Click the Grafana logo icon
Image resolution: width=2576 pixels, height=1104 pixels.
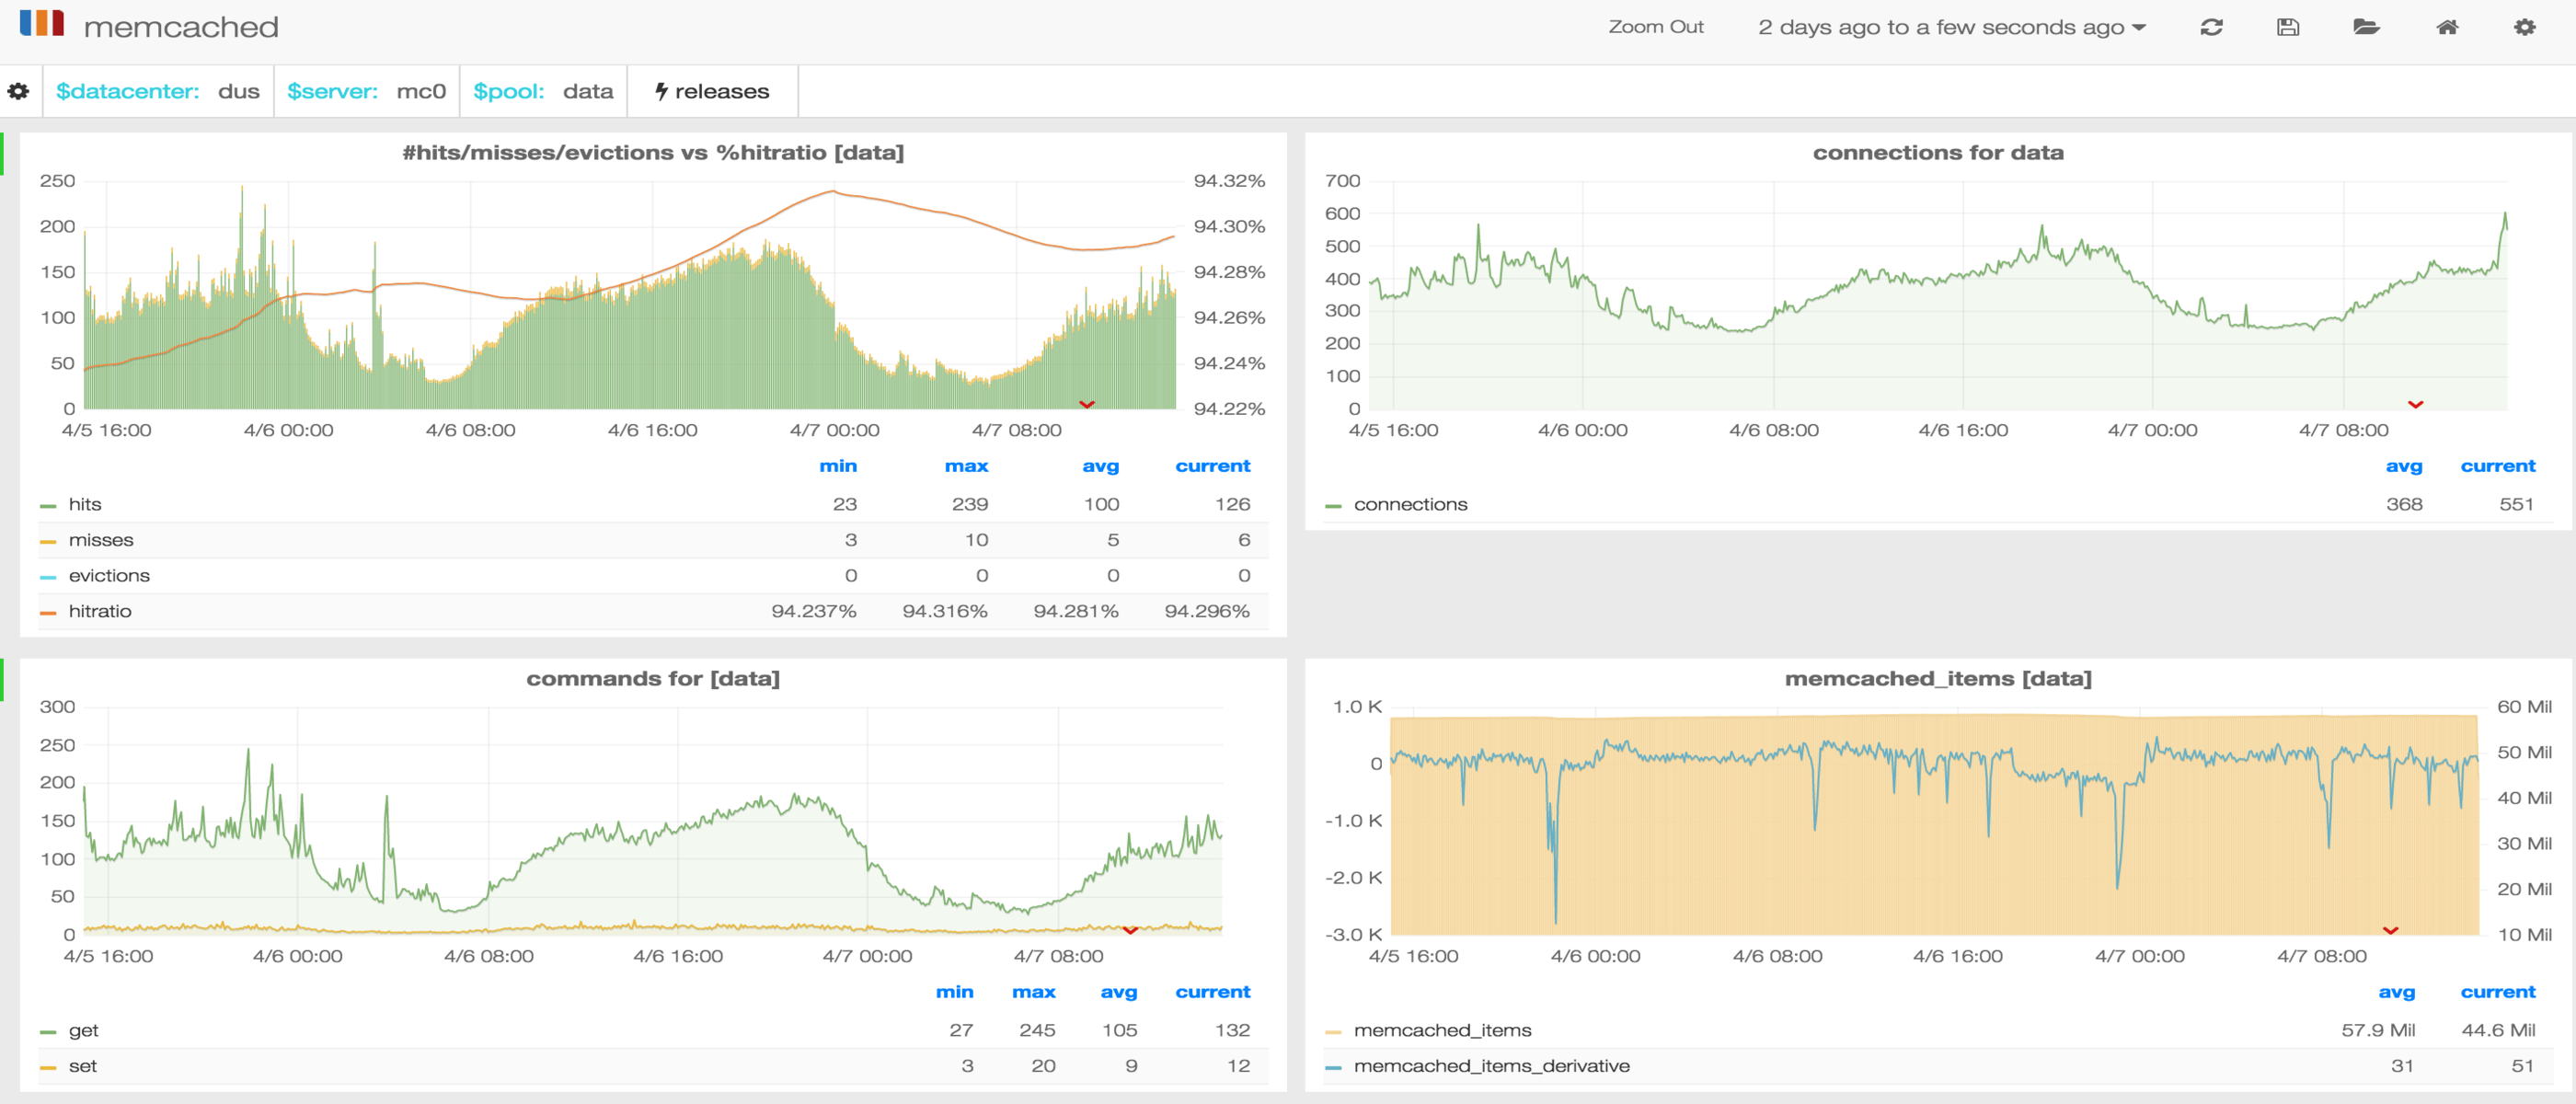tap(42, 23)
